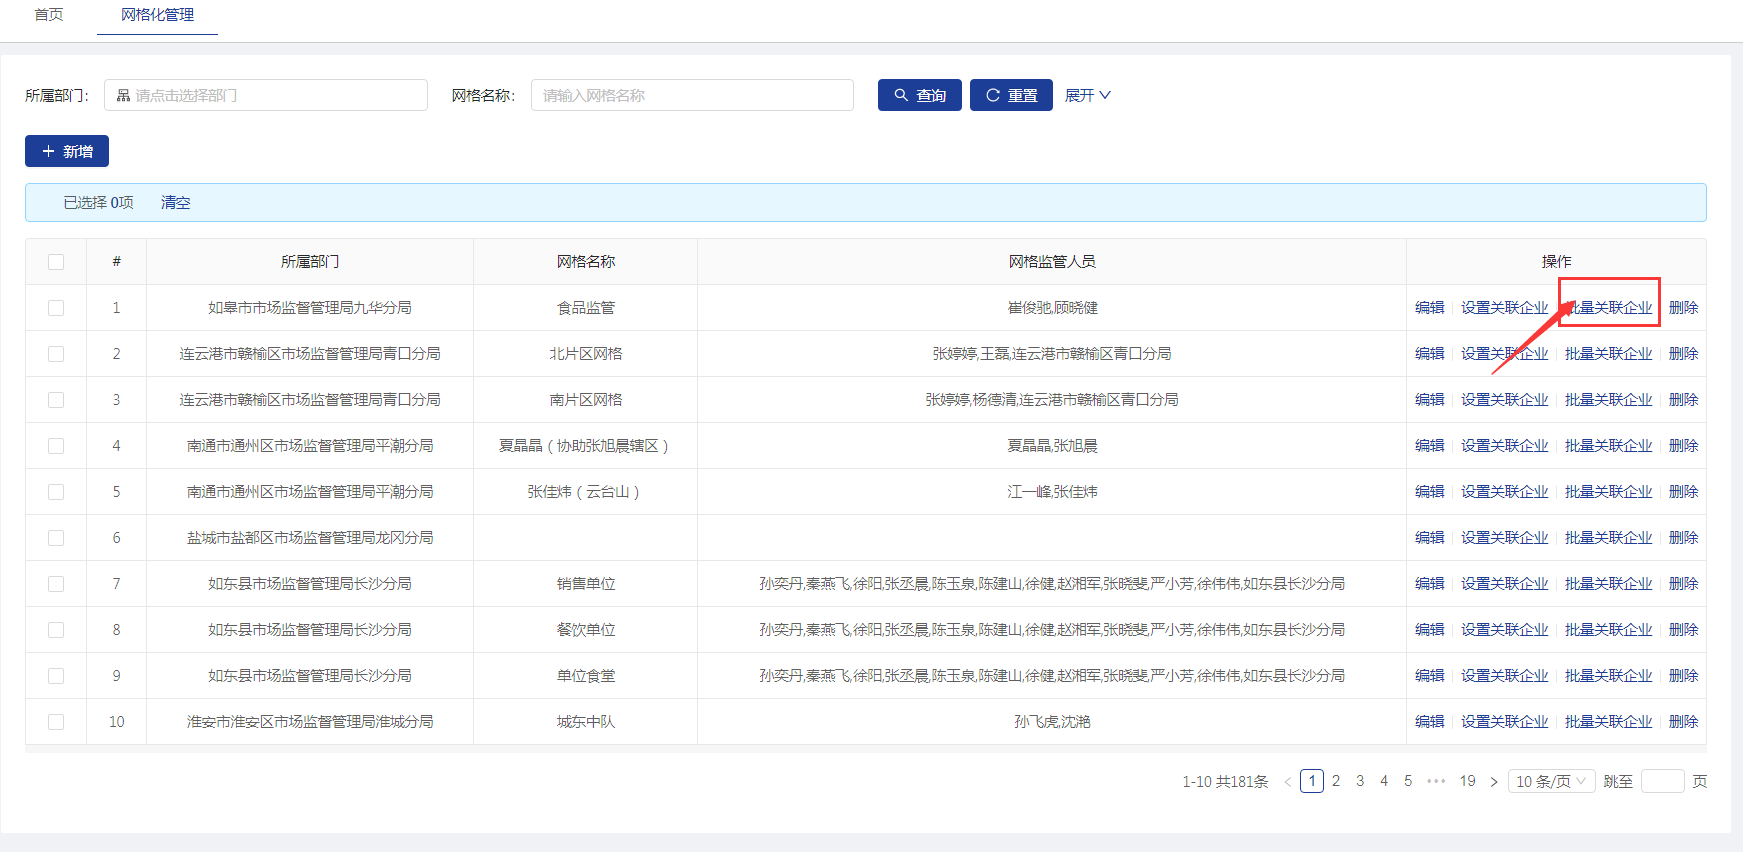Select the checkbox for row 10
The height and width of the screenshot is (852, 1743).
[56, 722]
